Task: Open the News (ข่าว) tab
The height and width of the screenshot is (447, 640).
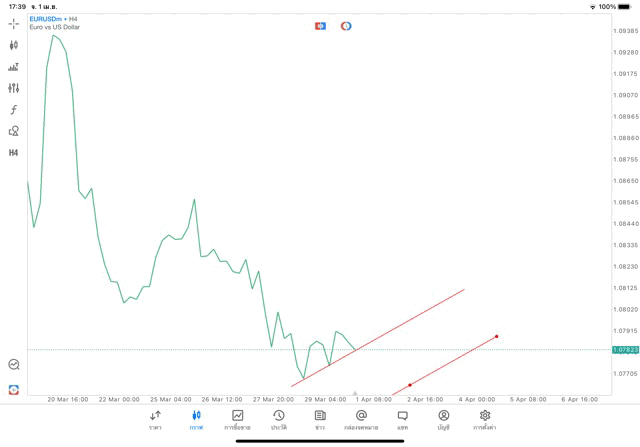Action: (320, 420)
